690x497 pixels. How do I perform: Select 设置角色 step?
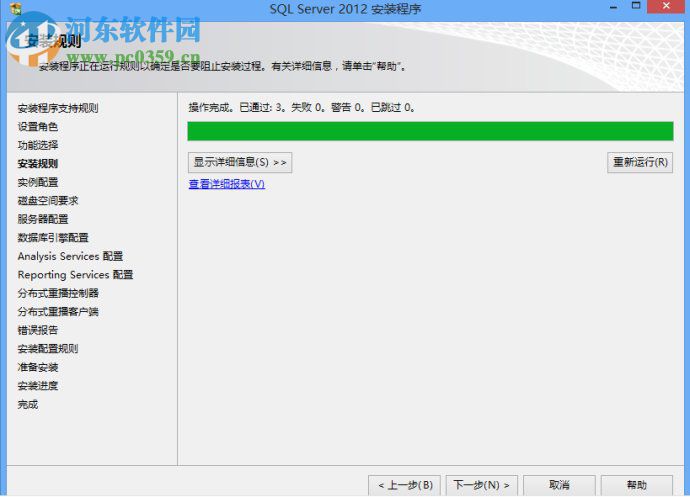pos(38,127)
